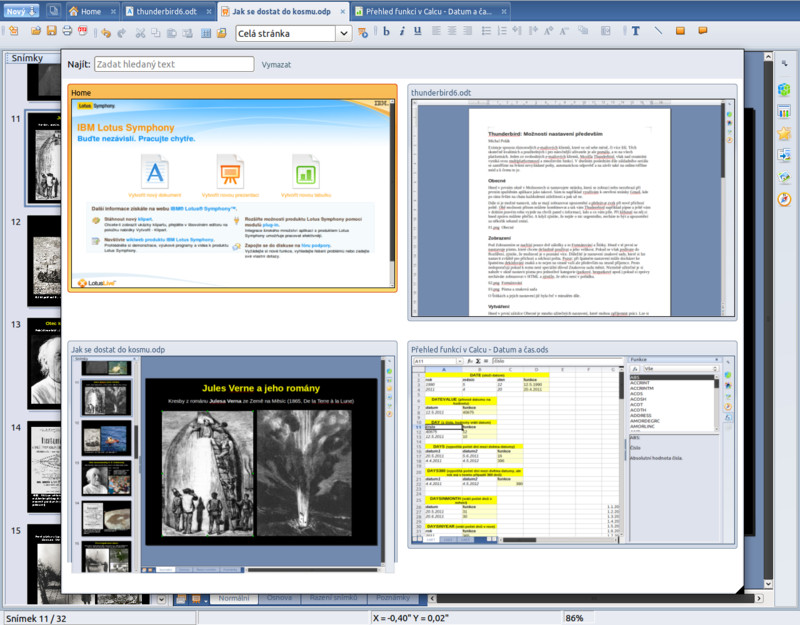The height and width of the screenshot is (625, 800).
Task: Switch to Přehled funkcí v Calcu tab
Action: click(428, 11)
